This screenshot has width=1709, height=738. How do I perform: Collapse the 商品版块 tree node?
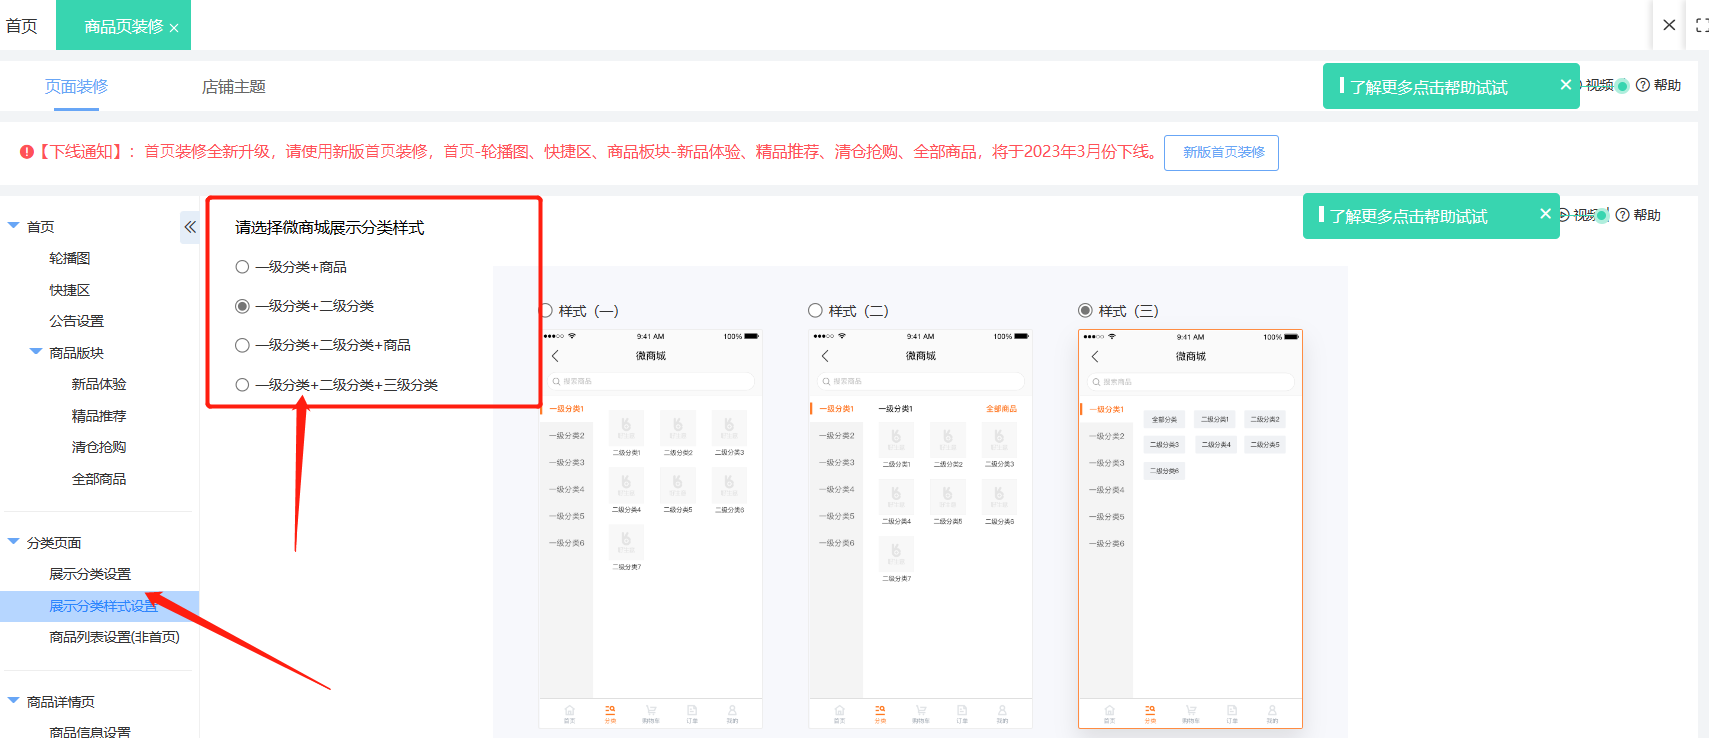[36, 352]
